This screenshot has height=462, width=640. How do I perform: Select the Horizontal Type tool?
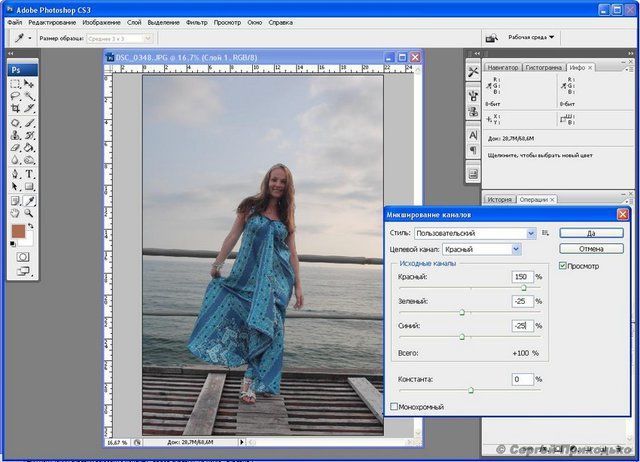(29, 173)
